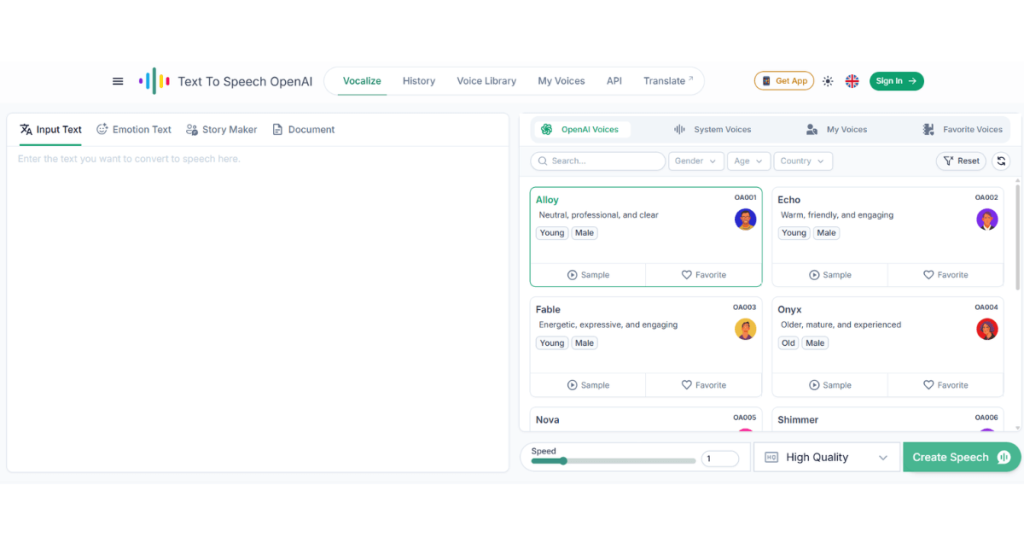This screenshot has width=1024, height=538.
Task: Play the Fable voice sample
Action: (x=588, y=385)
